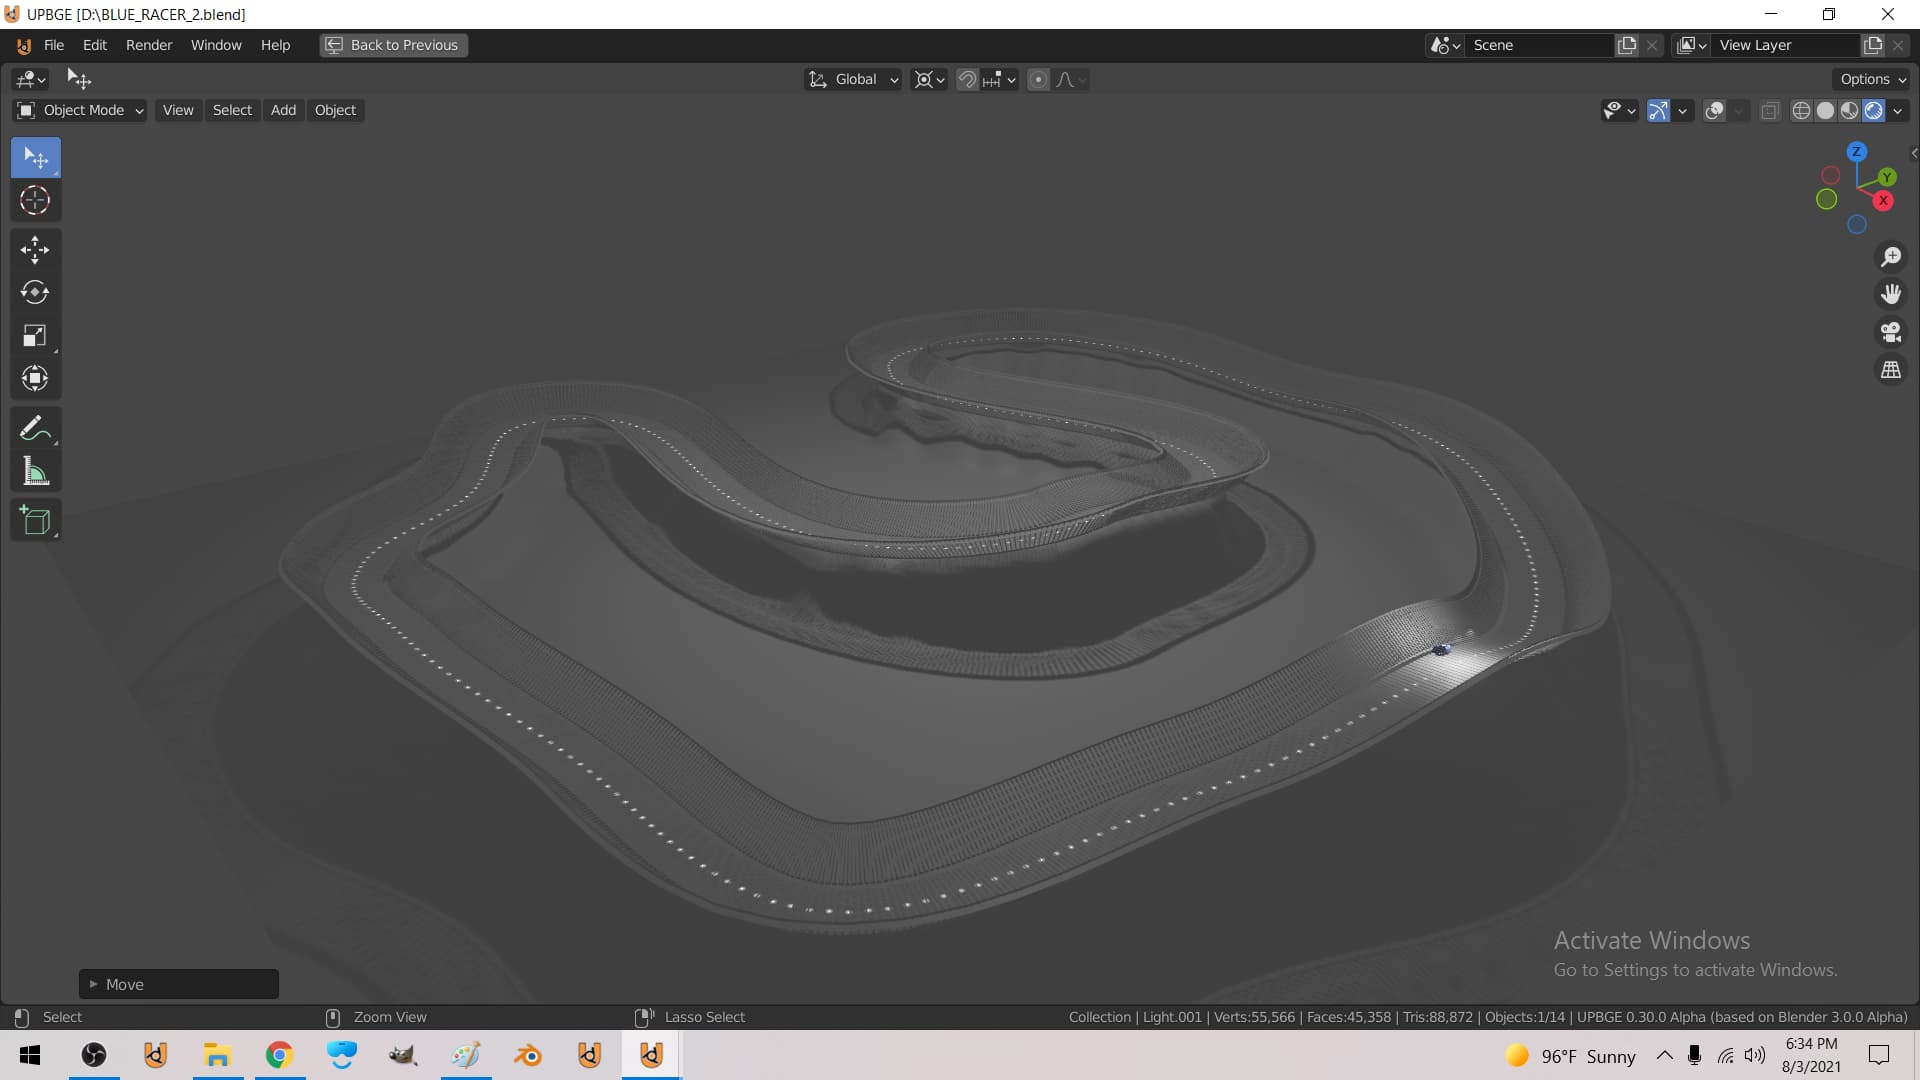
Task: Click the Scene name field
Action: (1541, 45)
